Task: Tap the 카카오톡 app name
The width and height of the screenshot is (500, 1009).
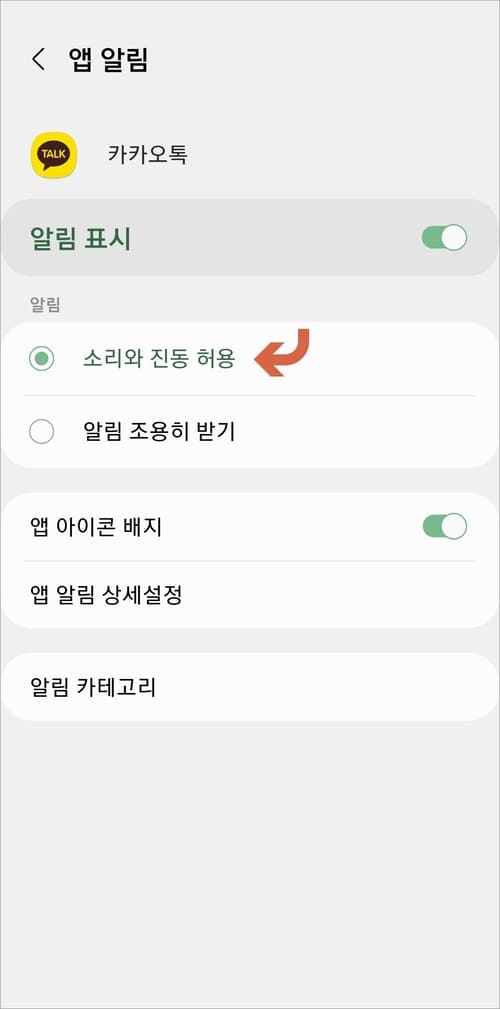Action: (148, 154)
